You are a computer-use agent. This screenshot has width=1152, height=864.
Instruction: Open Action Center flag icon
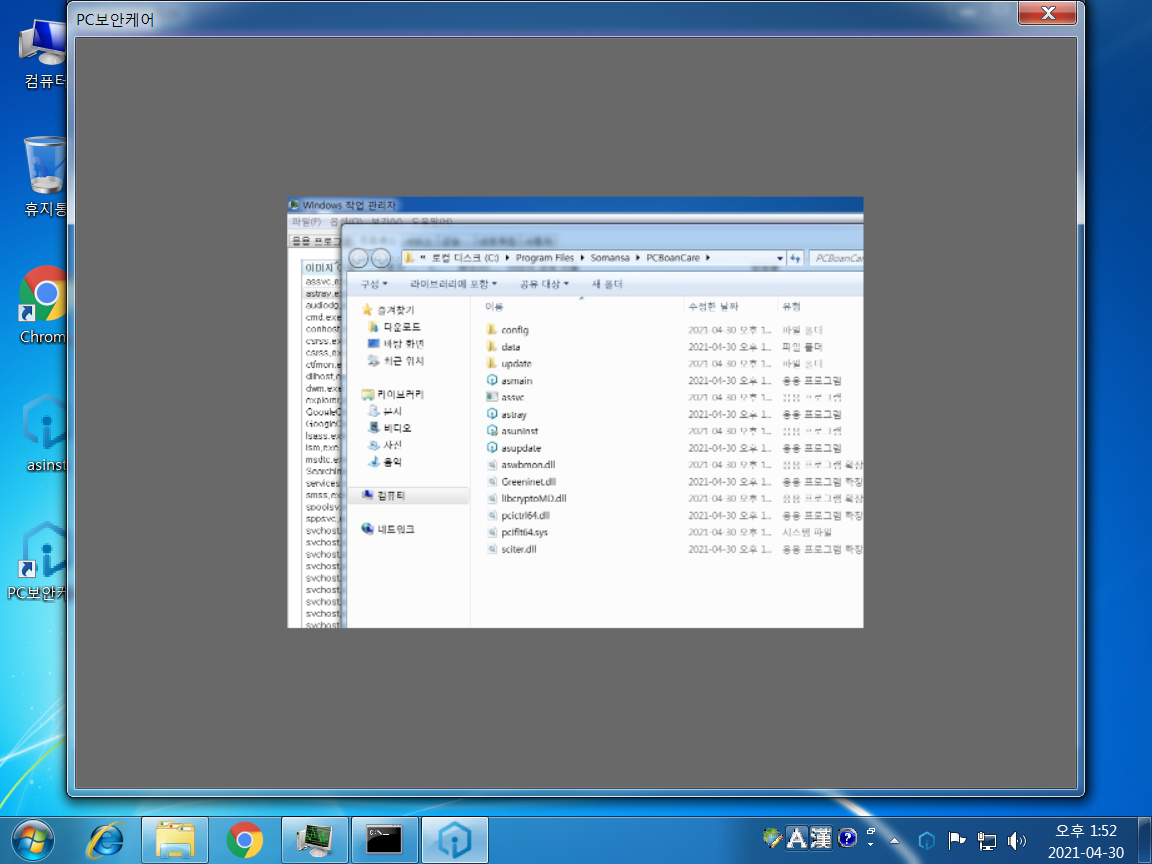pyautogui.click(x=957, y=840)
